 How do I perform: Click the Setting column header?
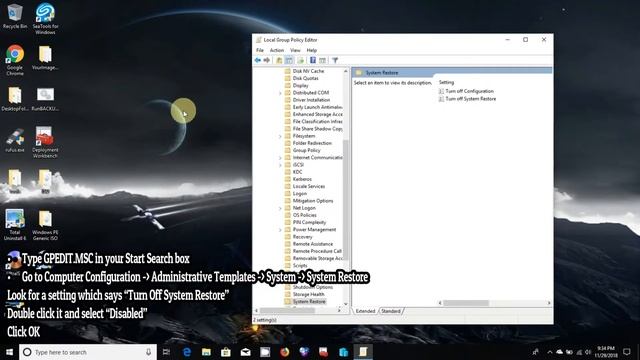[446, 82]
